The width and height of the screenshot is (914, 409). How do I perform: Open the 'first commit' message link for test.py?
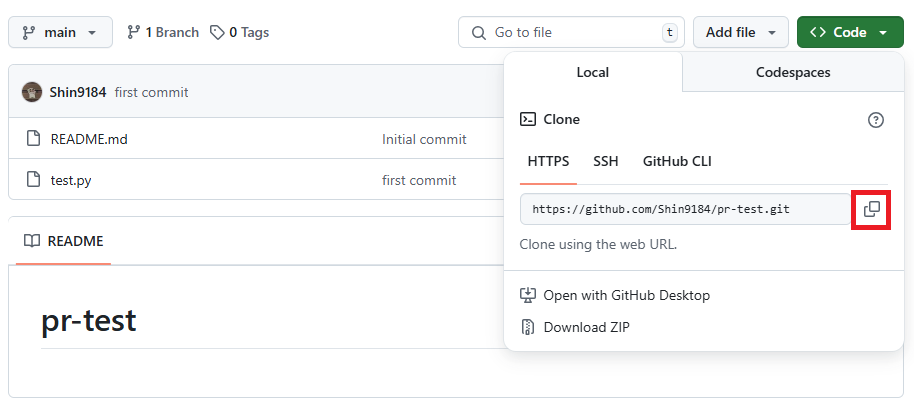pos(419,180)
